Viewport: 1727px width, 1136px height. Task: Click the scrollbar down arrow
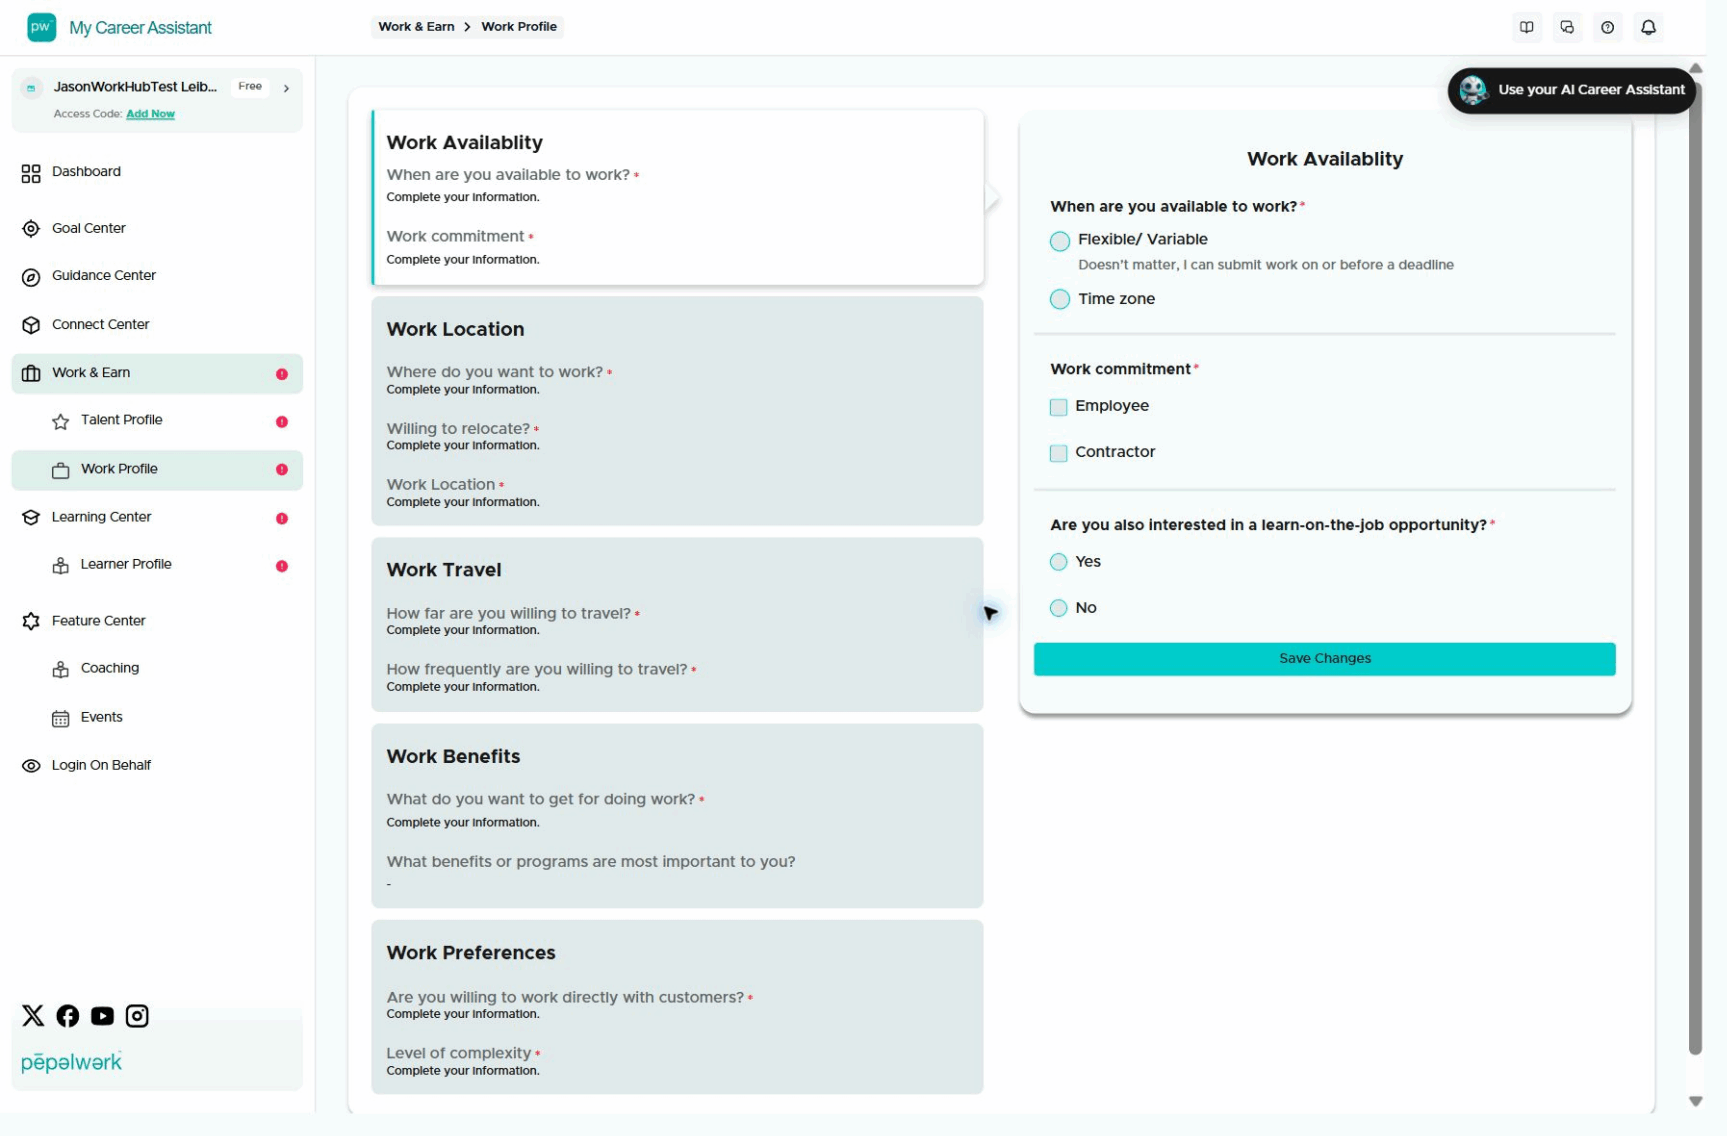tap(1695, 1101)
